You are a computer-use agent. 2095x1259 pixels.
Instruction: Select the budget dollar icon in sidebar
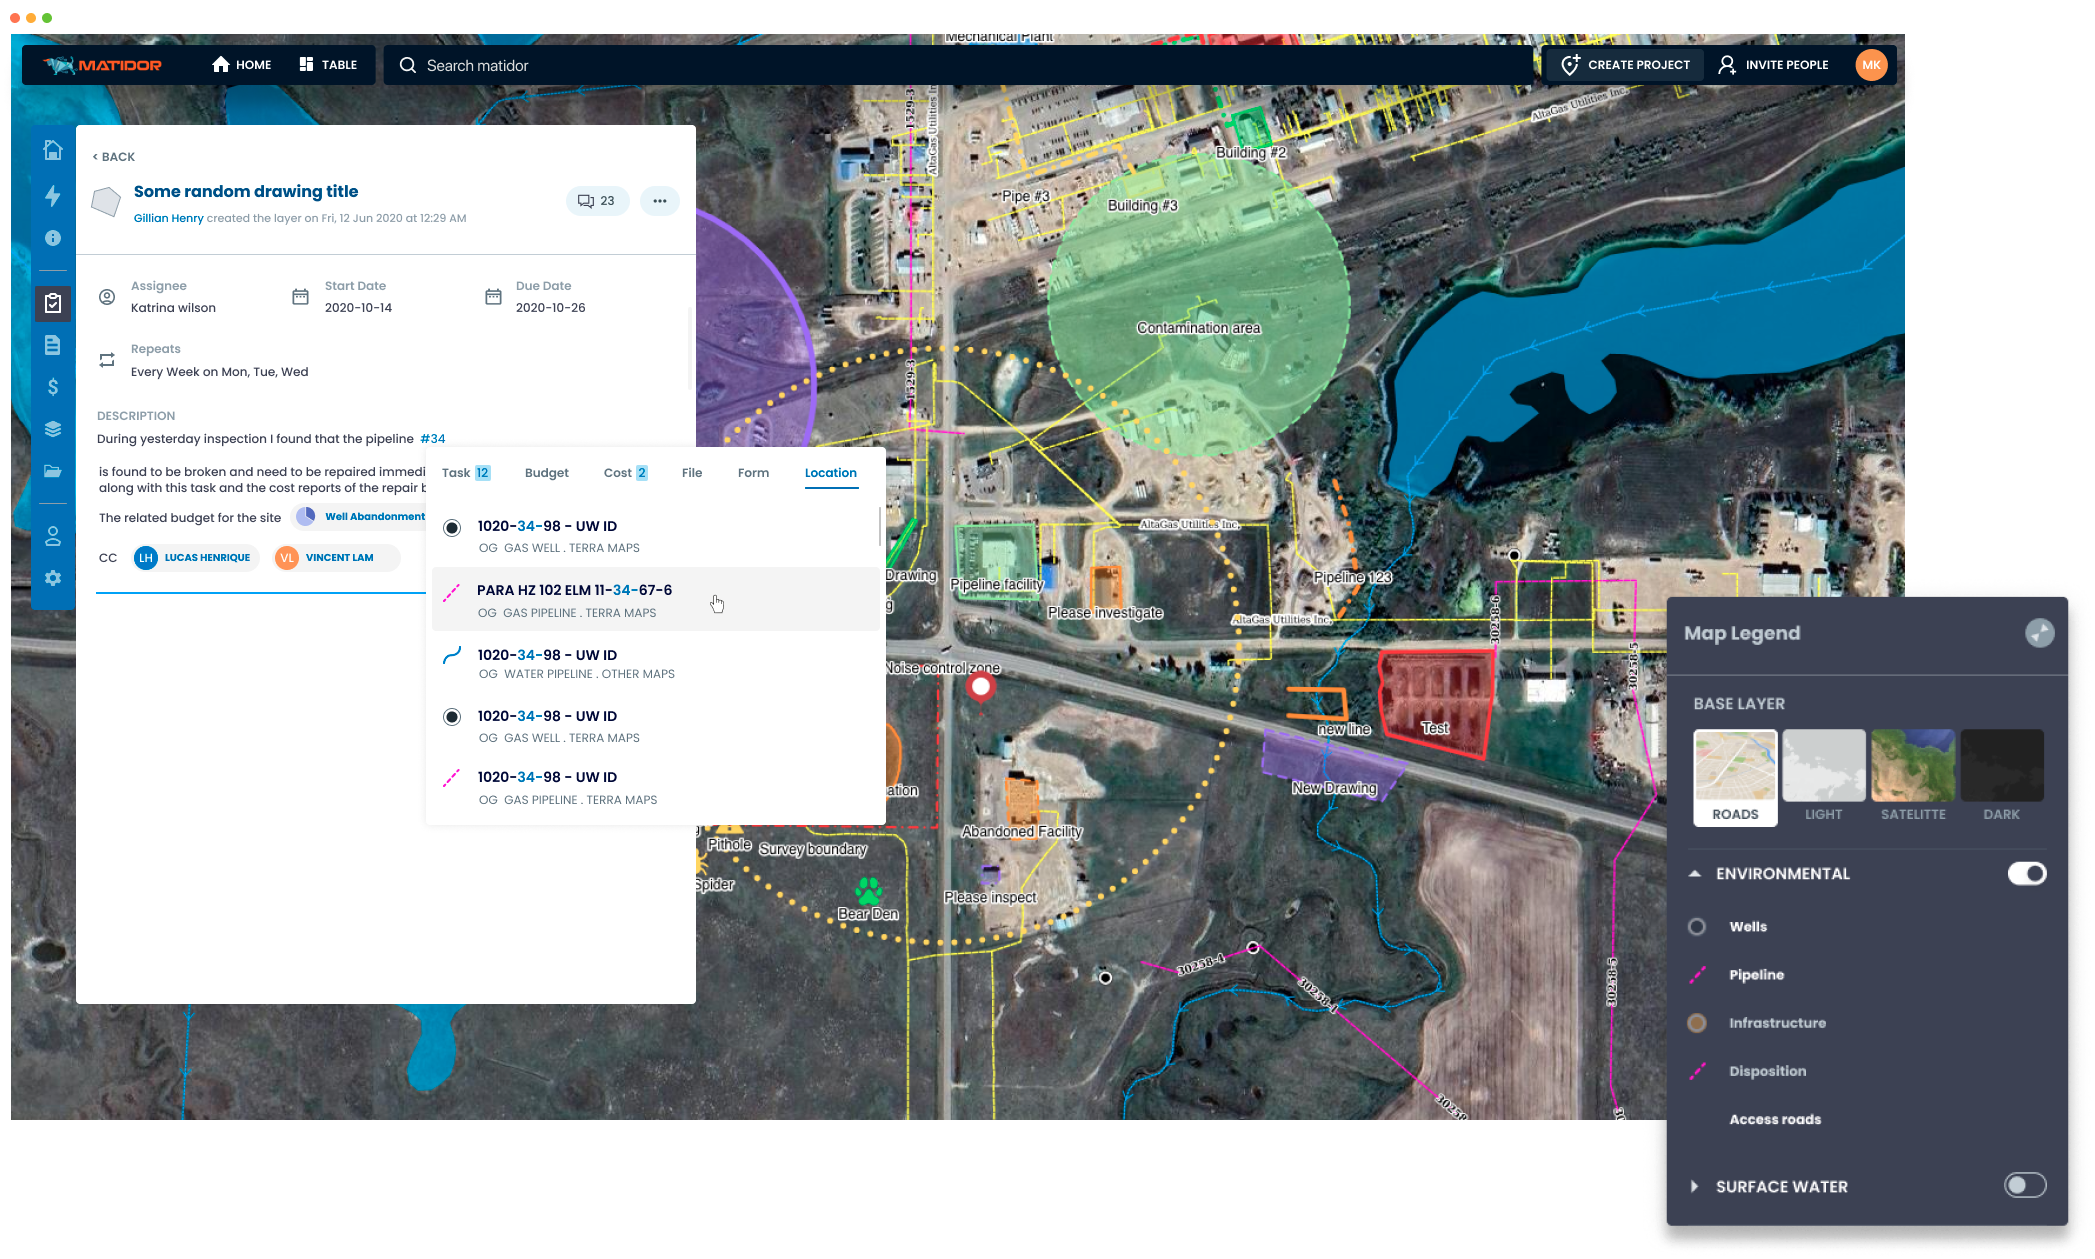[x=52, y=388]
